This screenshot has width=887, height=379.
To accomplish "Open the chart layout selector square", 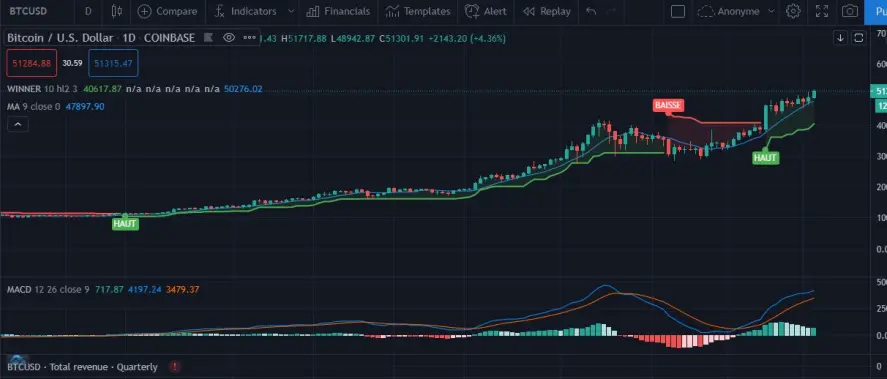I will pyautogui.click(x=678, y=11).
